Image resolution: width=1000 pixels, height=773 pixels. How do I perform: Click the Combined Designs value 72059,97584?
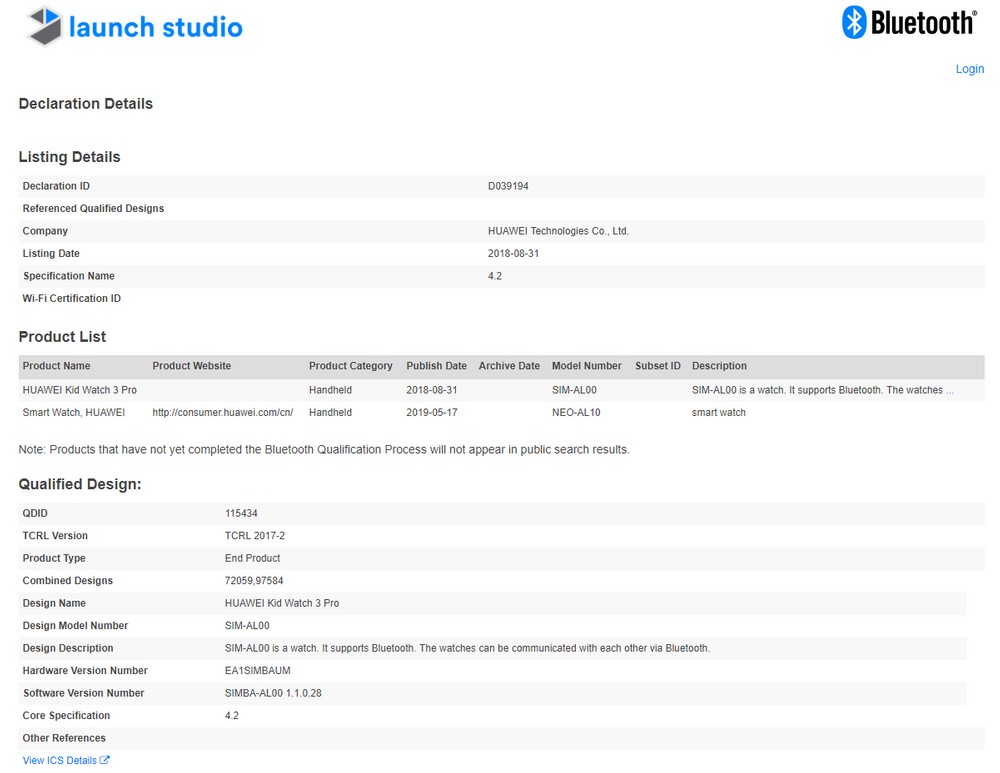point(254,581)
